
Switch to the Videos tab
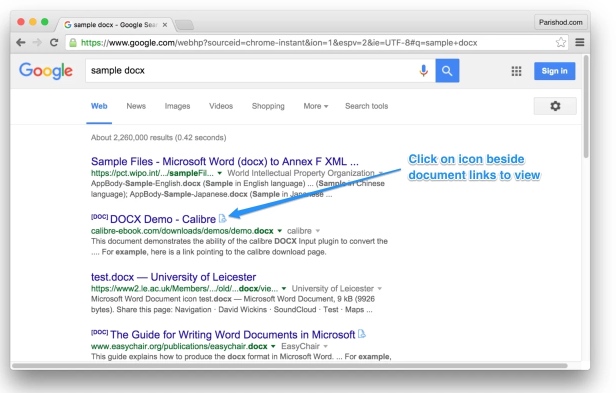click(x=221, y=106)
